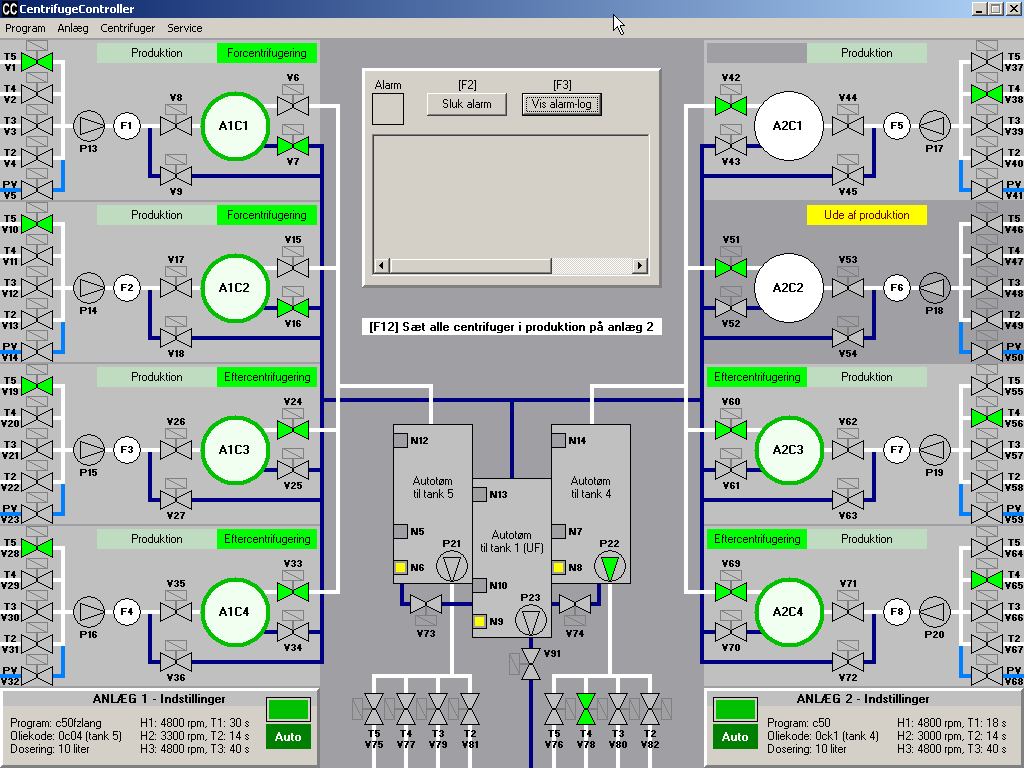Click Produktion label above A2C1
The width and height of the screenshot is (1024, 768).
(x=867, y=53)
